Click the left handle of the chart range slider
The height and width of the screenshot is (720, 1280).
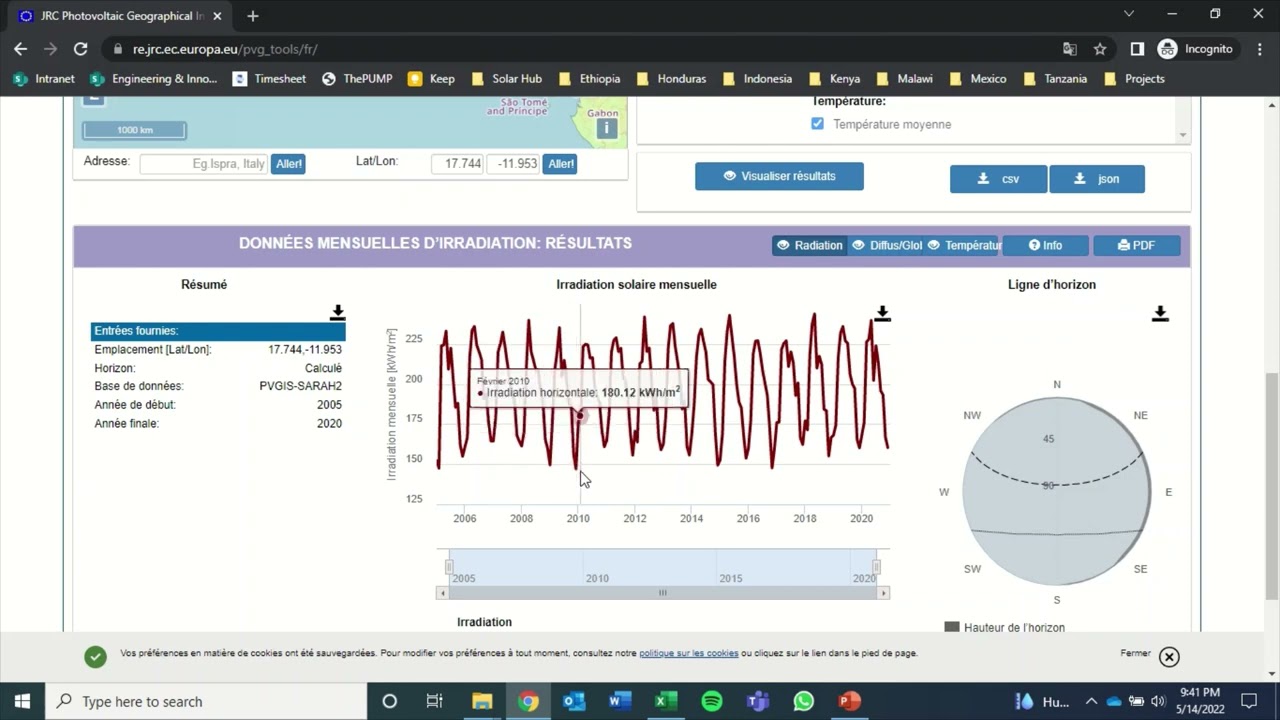coord(449,567)
